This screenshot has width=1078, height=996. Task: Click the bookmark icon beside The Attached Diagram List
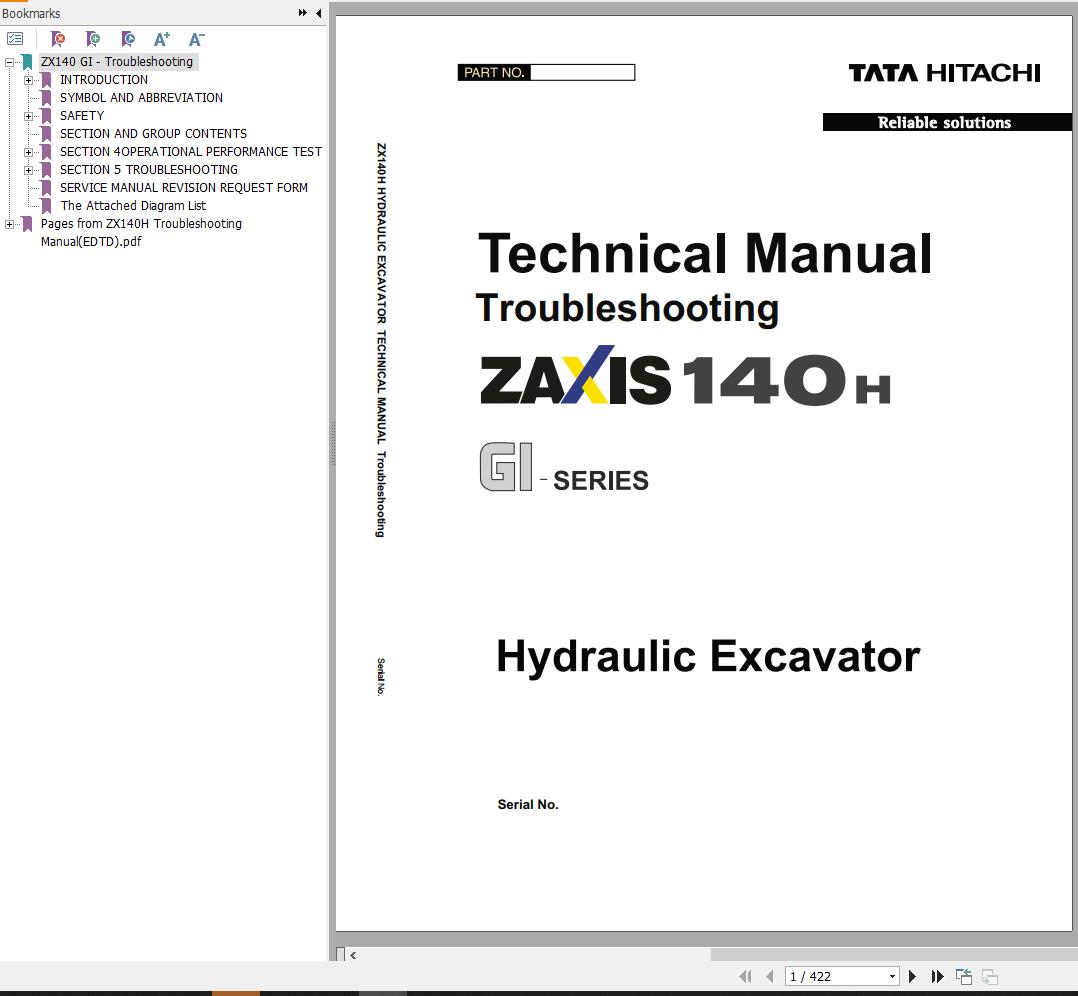46,206
